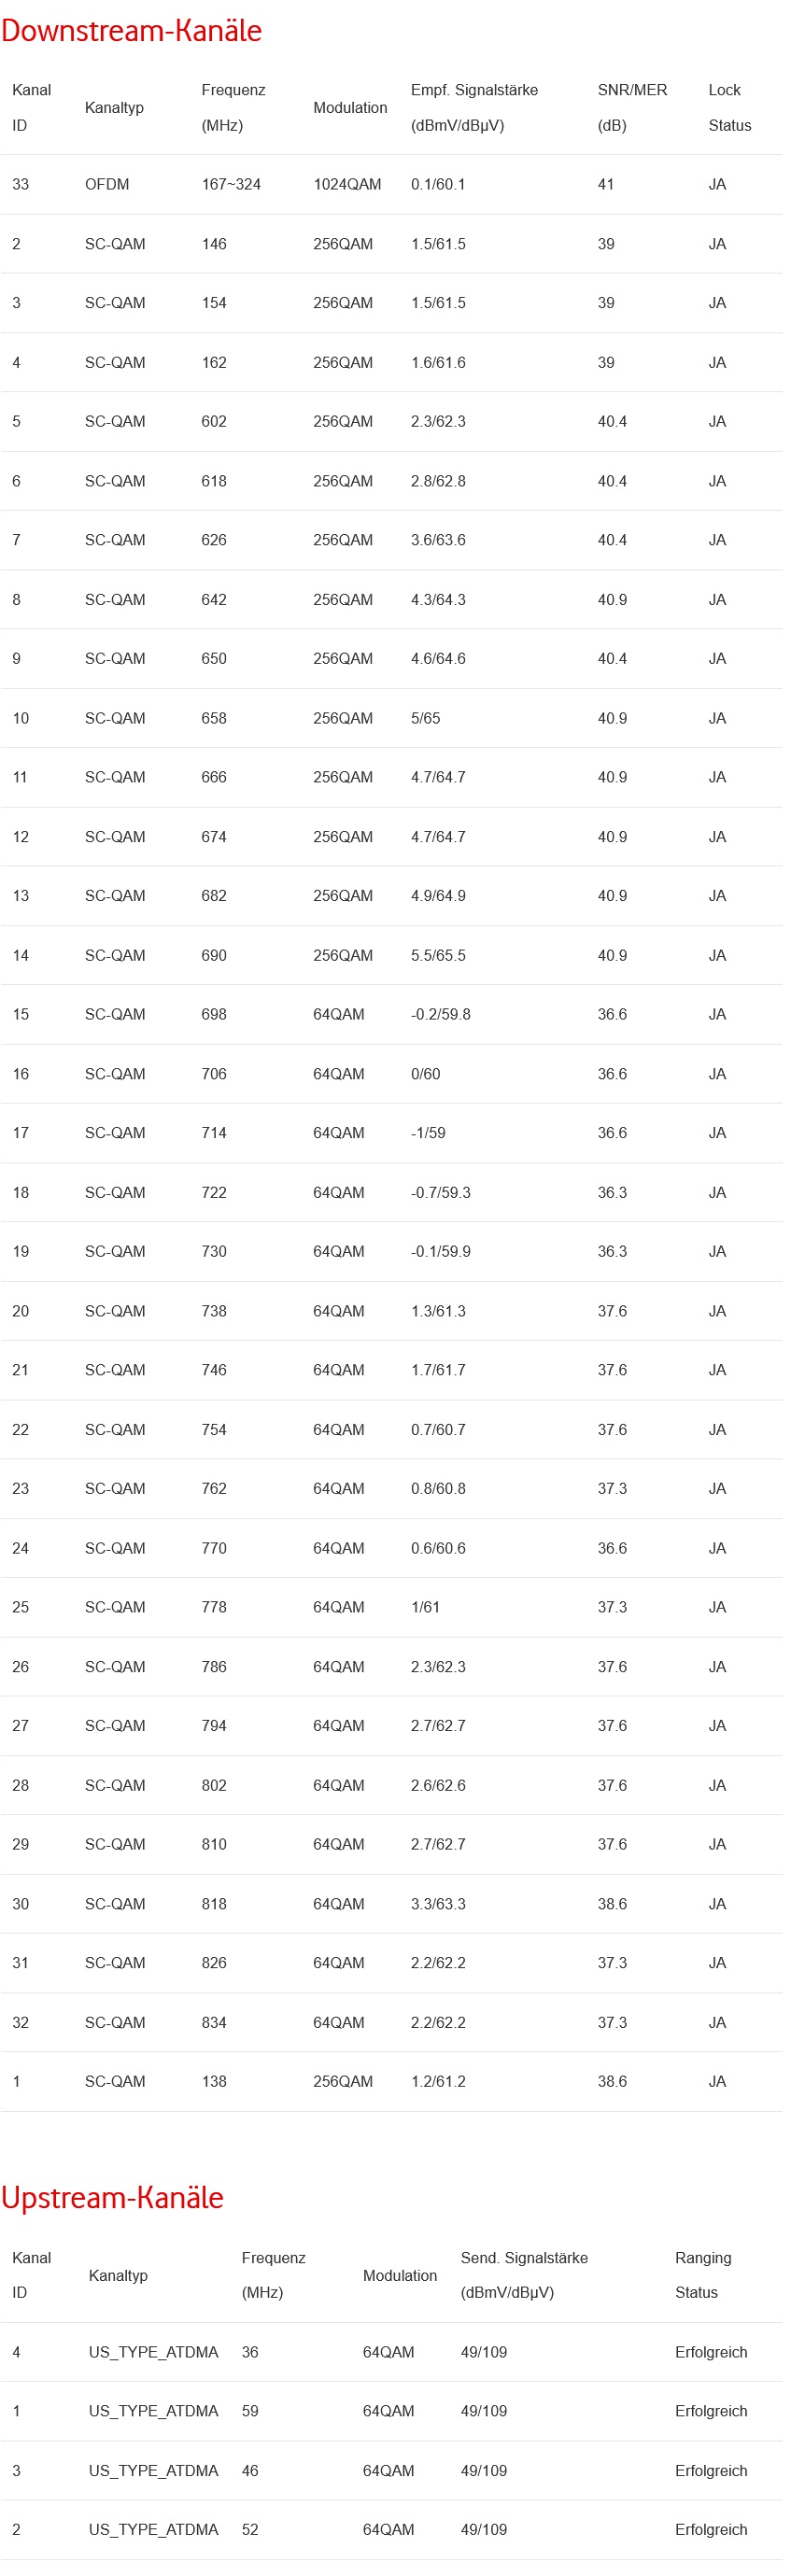This screenshot has height=2576, width=805.
Task: Select the OFDM channel 33 row
Action: [x=106, y=184]
